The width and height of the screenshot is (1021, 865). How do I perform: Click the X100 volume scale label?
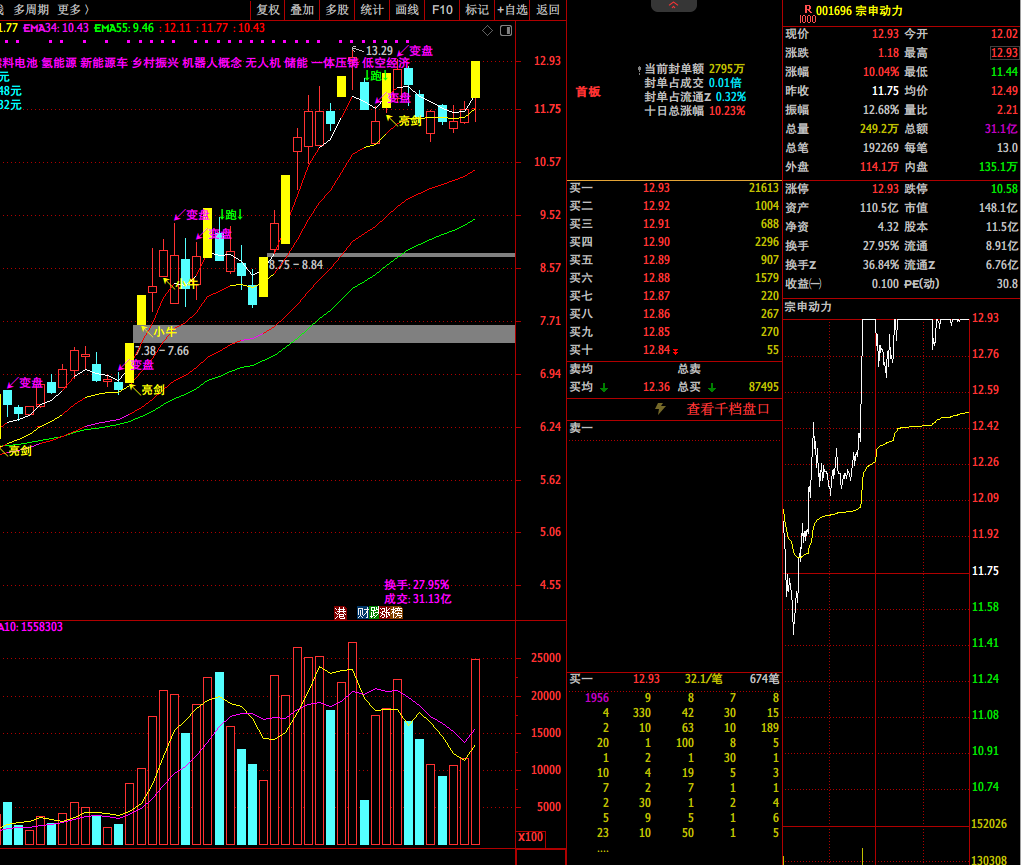pyautogui.click(x=531, y=837)
